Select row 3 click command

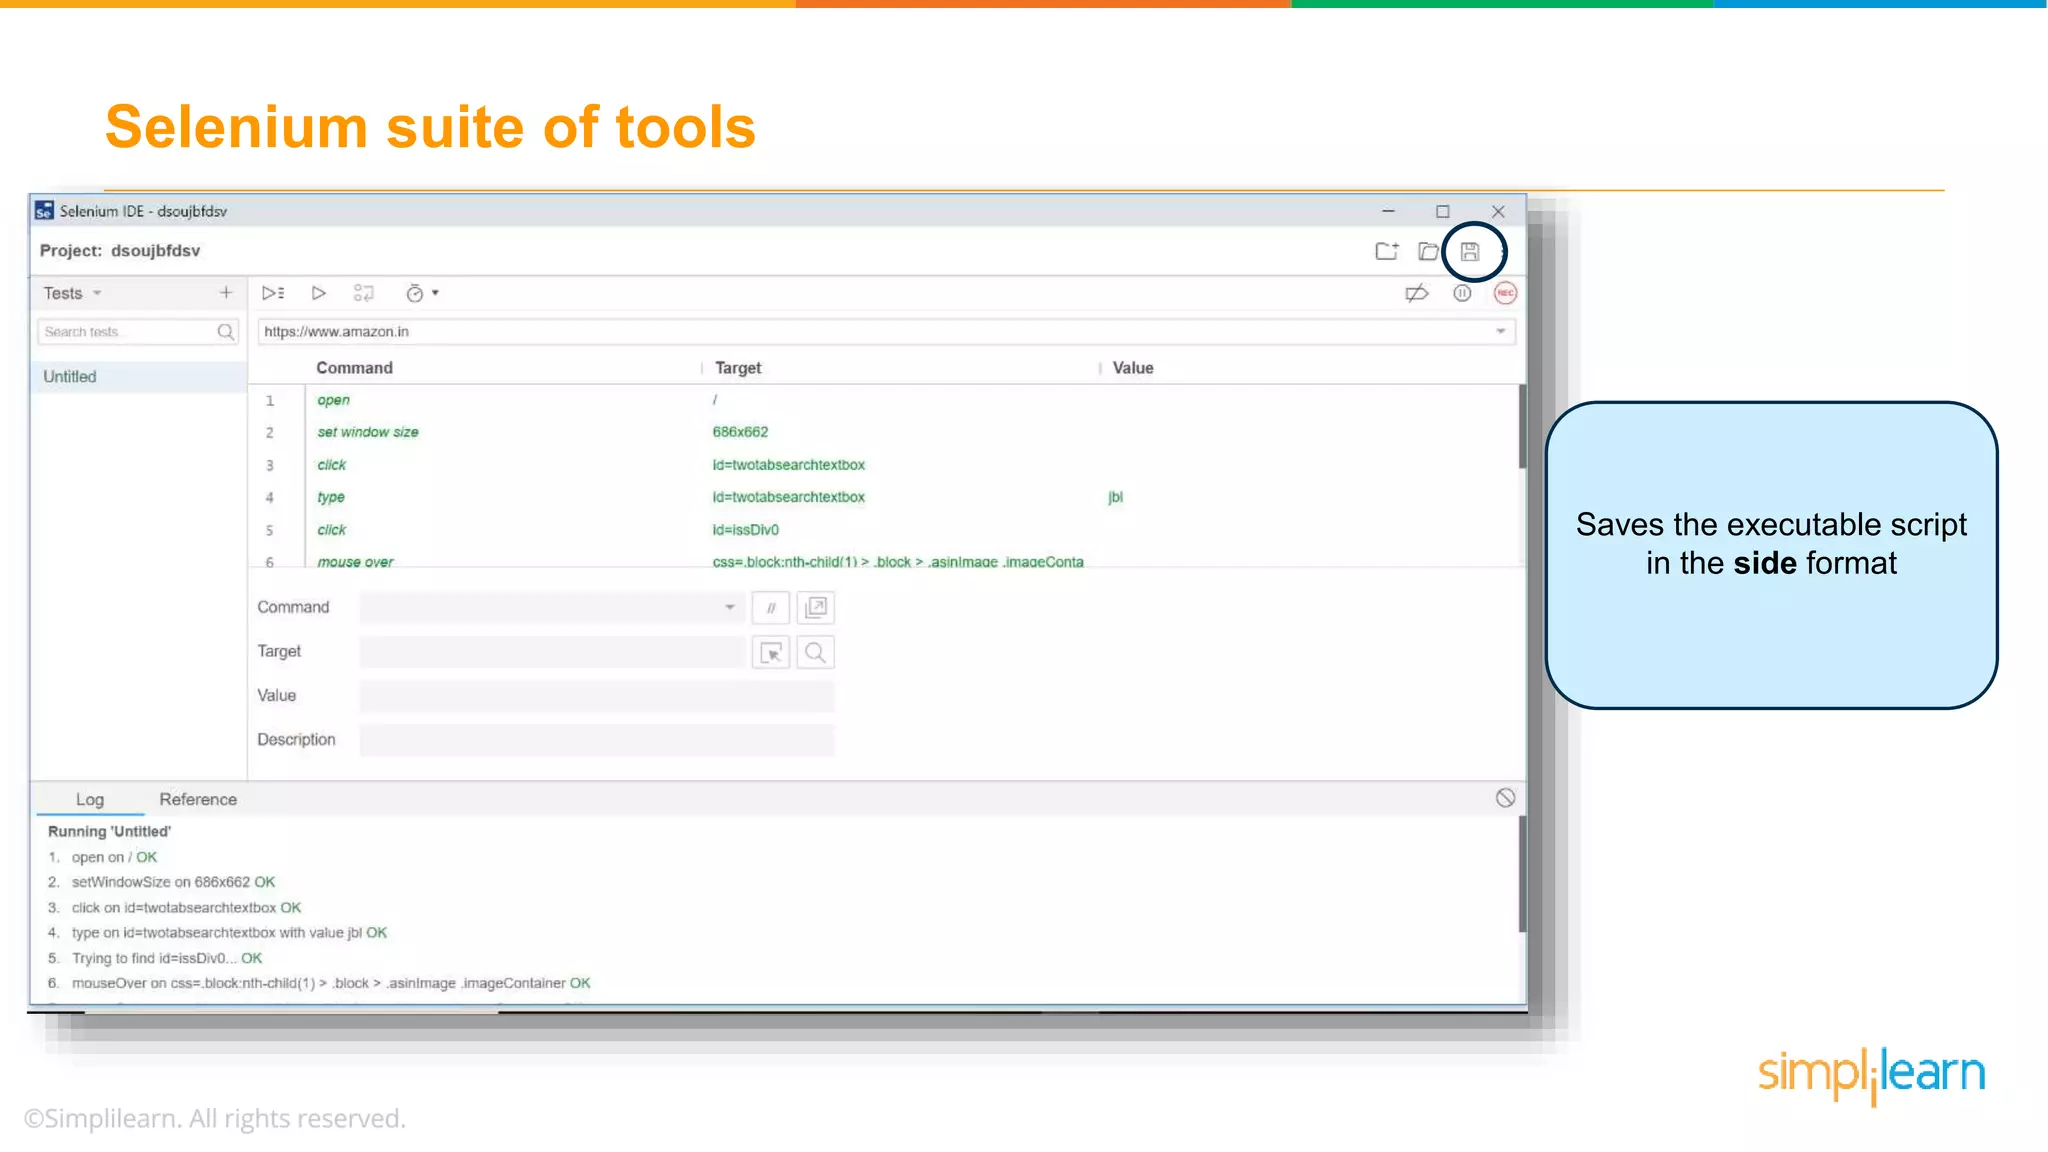click(x=883, y=465)
